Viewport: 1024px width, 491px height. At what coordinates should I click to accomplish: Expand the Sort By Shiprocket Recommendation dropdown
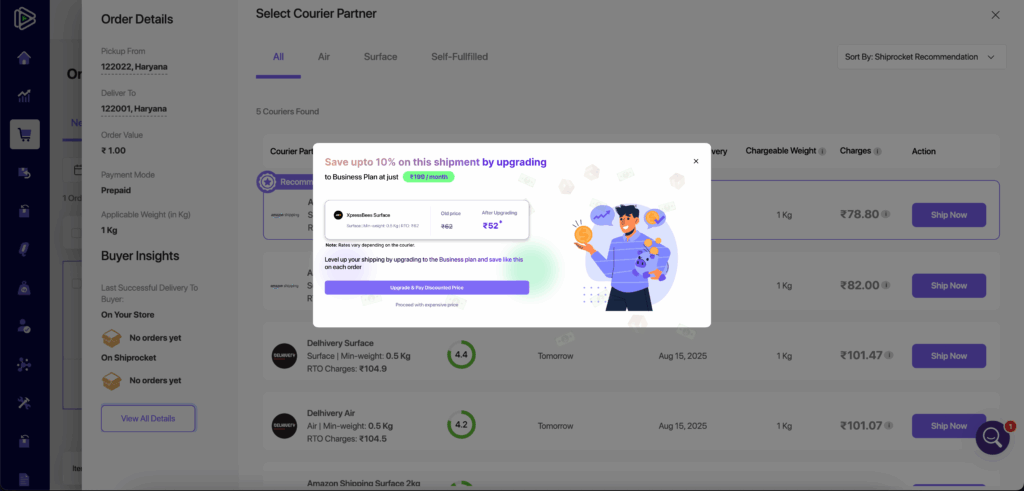click(x=921, y=57)
